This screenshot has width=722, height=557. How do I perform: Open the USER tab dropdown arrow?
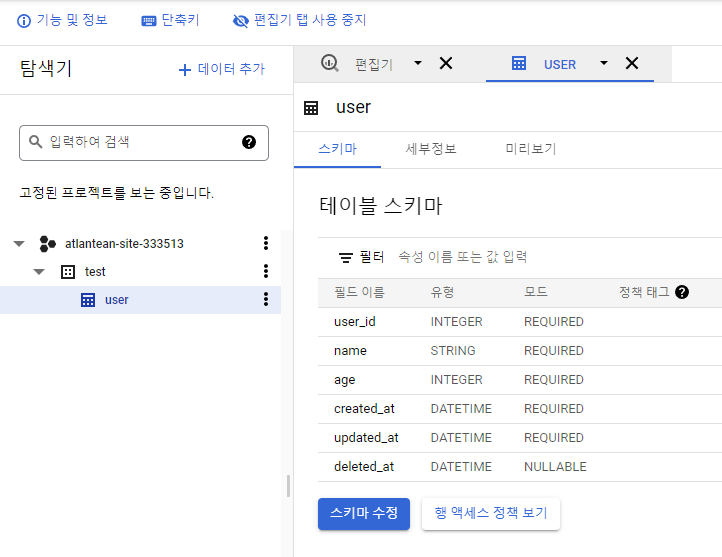[x=604, y=63]
